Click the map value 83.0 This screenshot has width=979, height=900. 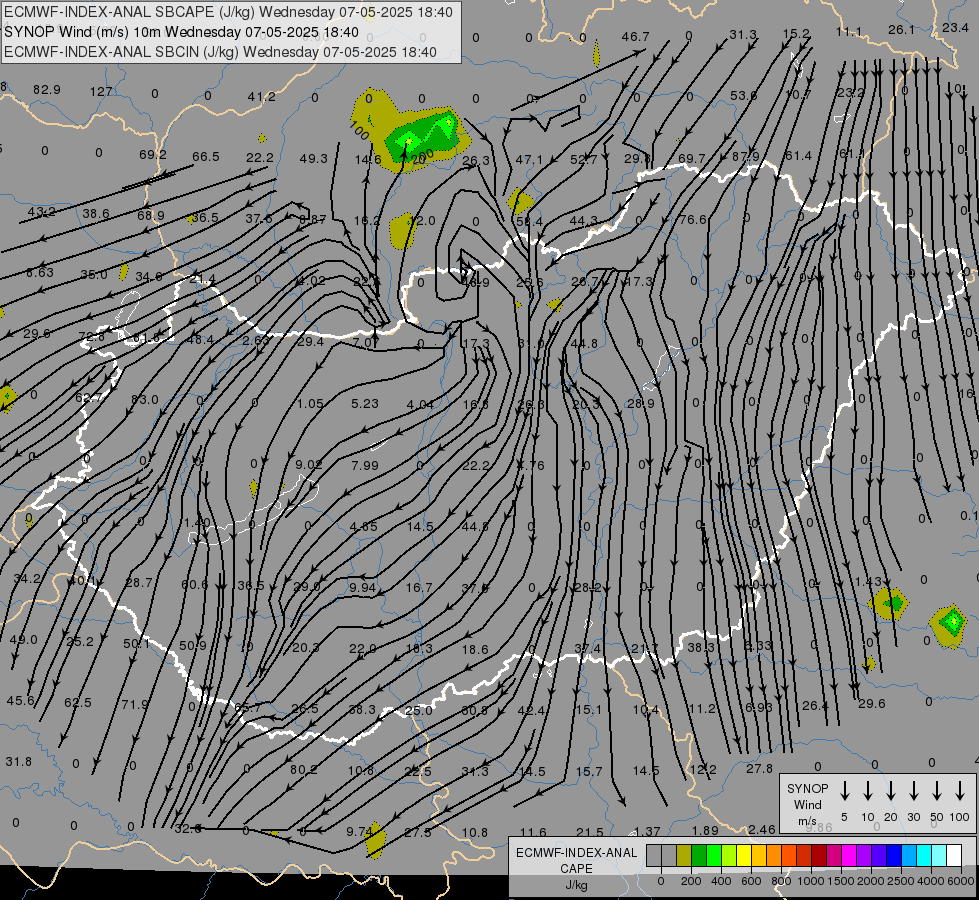[x=145, y=399]
